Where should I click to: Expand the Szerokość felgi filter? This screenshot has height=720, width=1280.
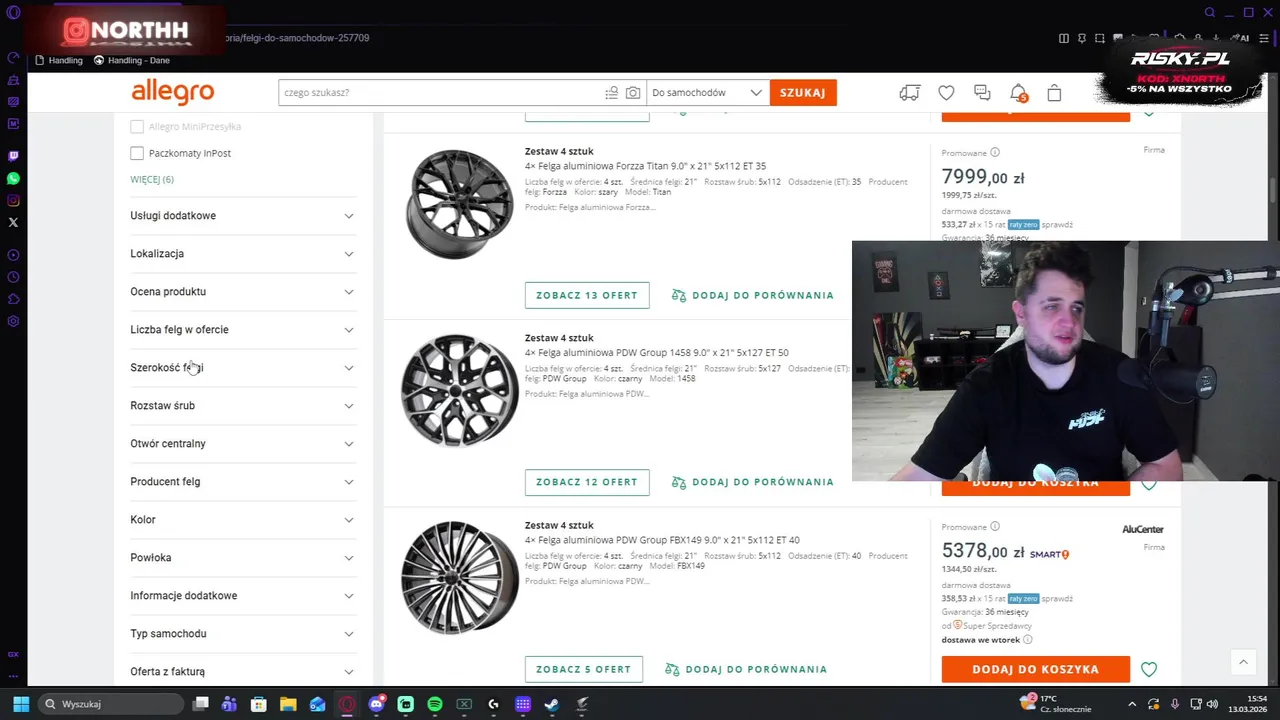tap(242, 368)
